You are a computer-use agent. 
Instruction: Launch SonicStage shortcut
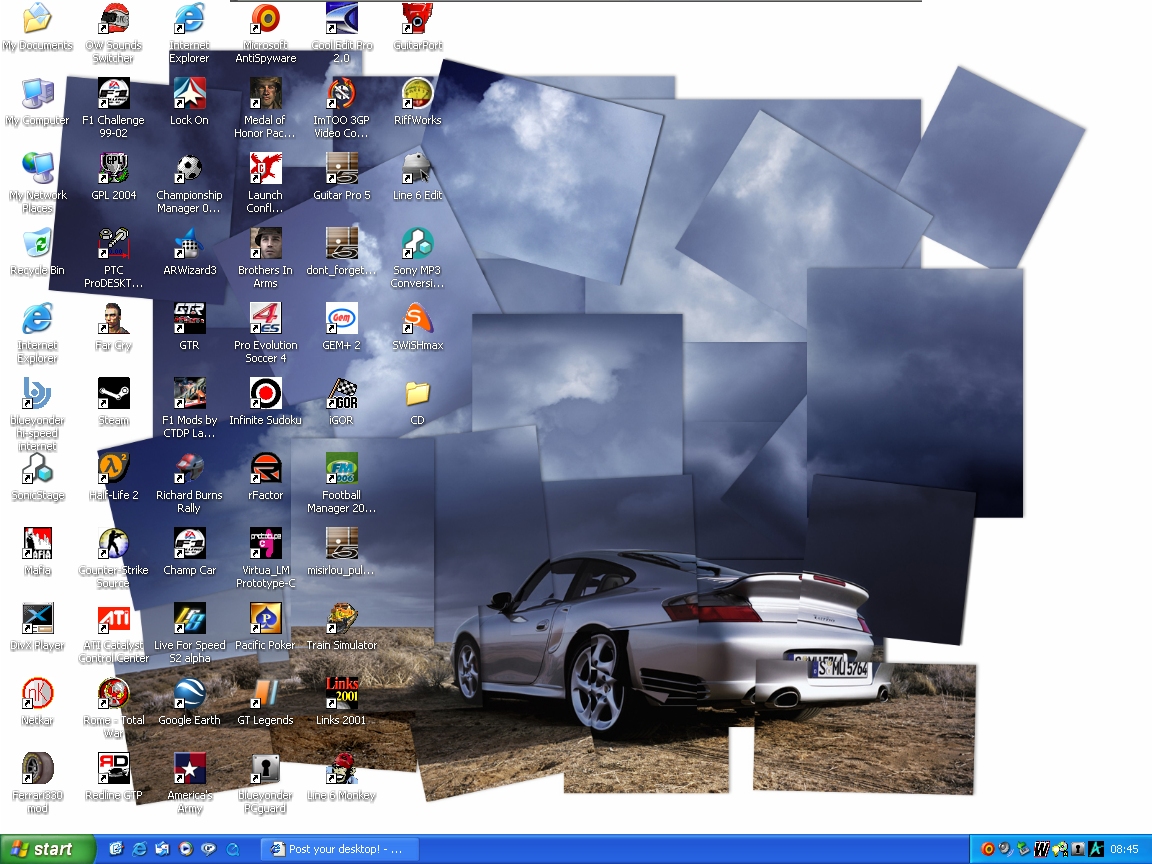37,468
